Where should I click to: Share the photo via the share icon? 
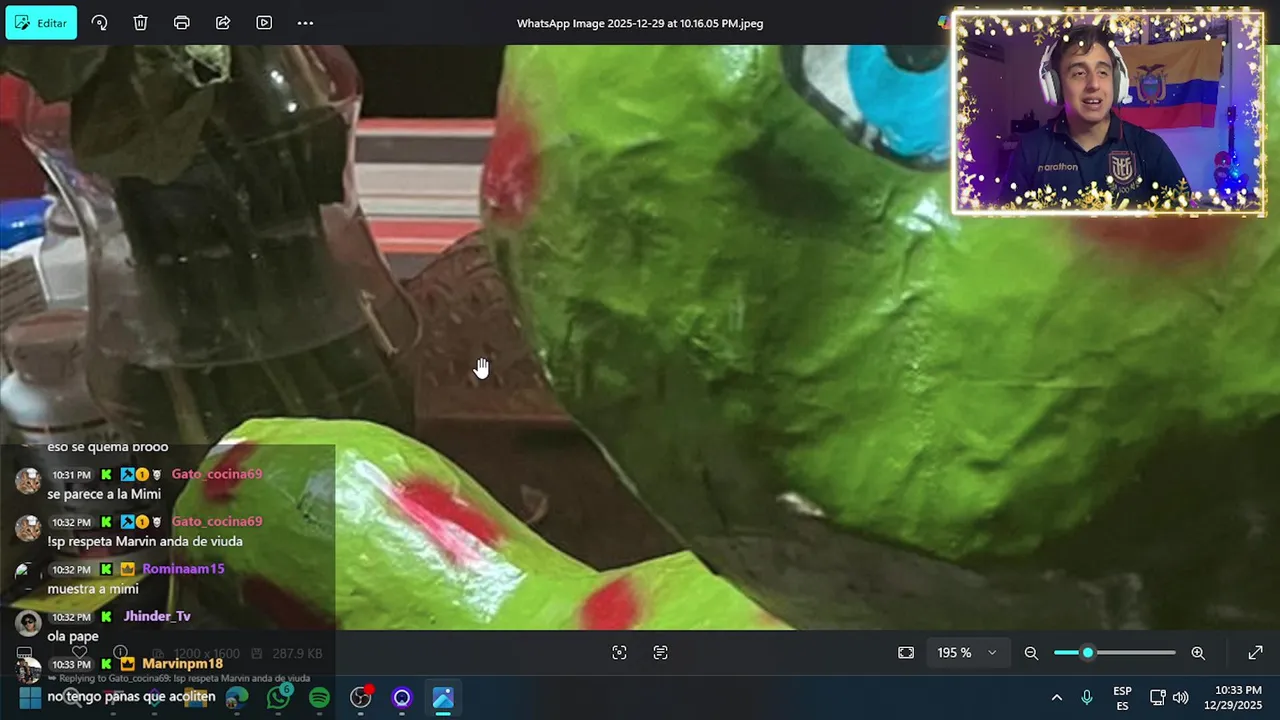[x=223, y=23]
